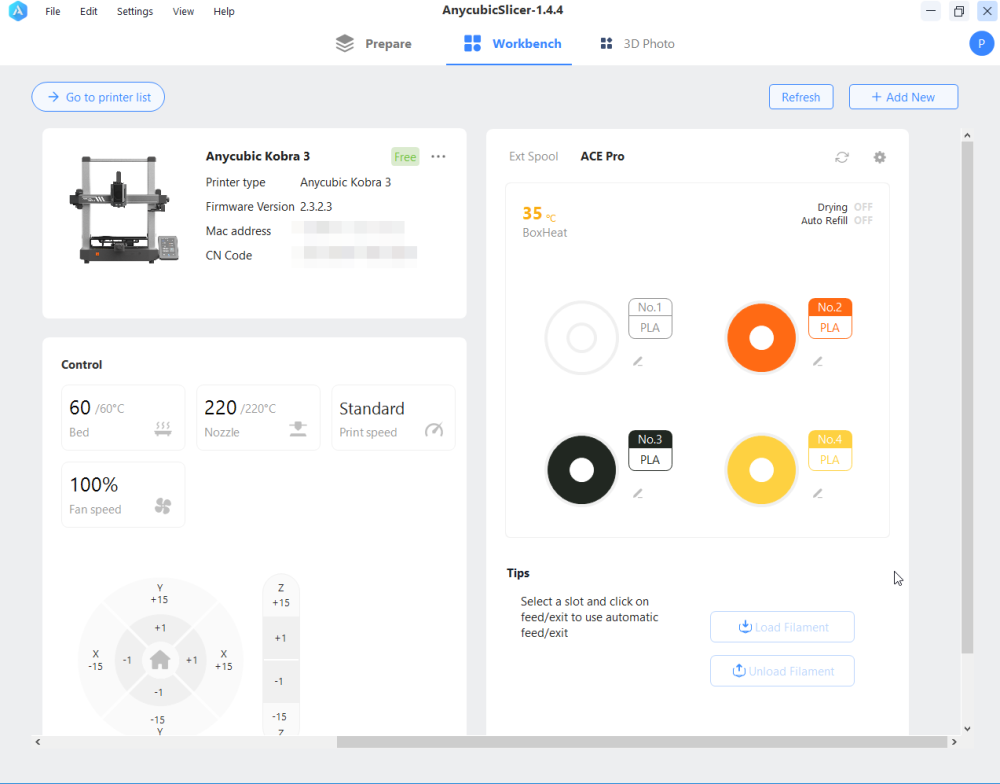The width and height of the screenshot is (1000, 784).
Task: Open the Kobra 3 more options menu
Action: coord(438,156)
